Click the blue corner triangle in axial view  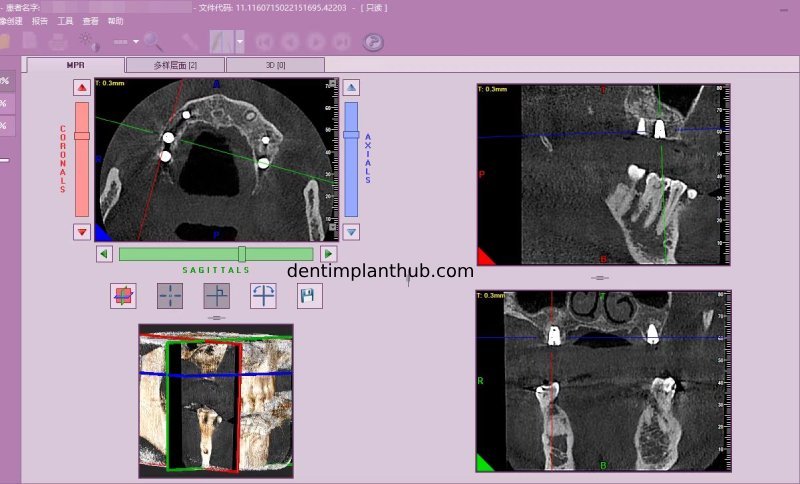coord(102,233)
